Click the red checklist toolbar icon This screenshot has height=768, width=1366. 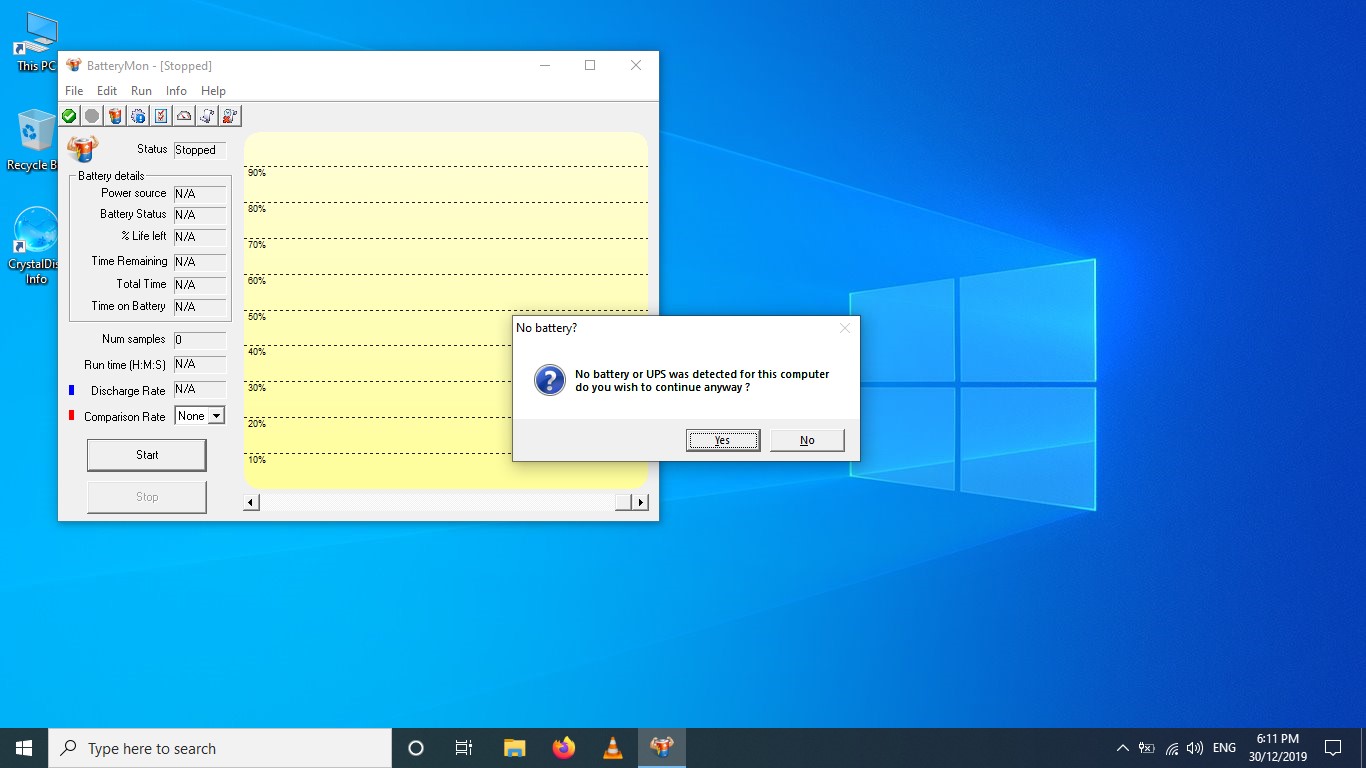[x=161, y=116]
